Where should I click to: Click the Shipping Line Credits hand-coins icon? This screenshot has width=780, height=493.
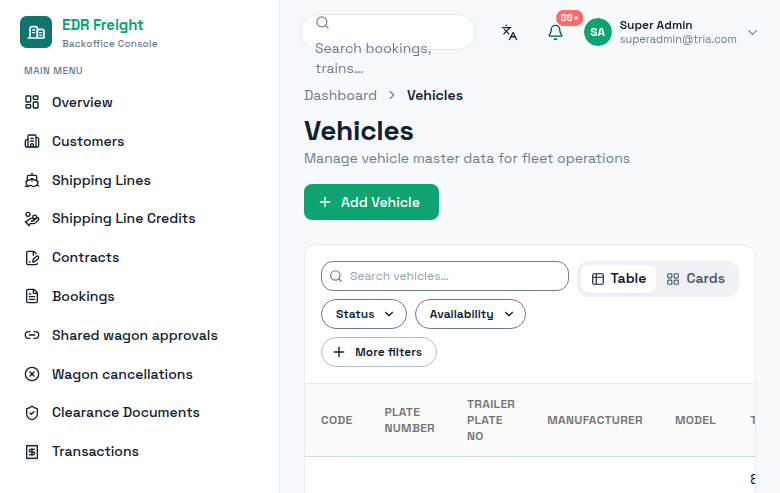tap(32, 218)
